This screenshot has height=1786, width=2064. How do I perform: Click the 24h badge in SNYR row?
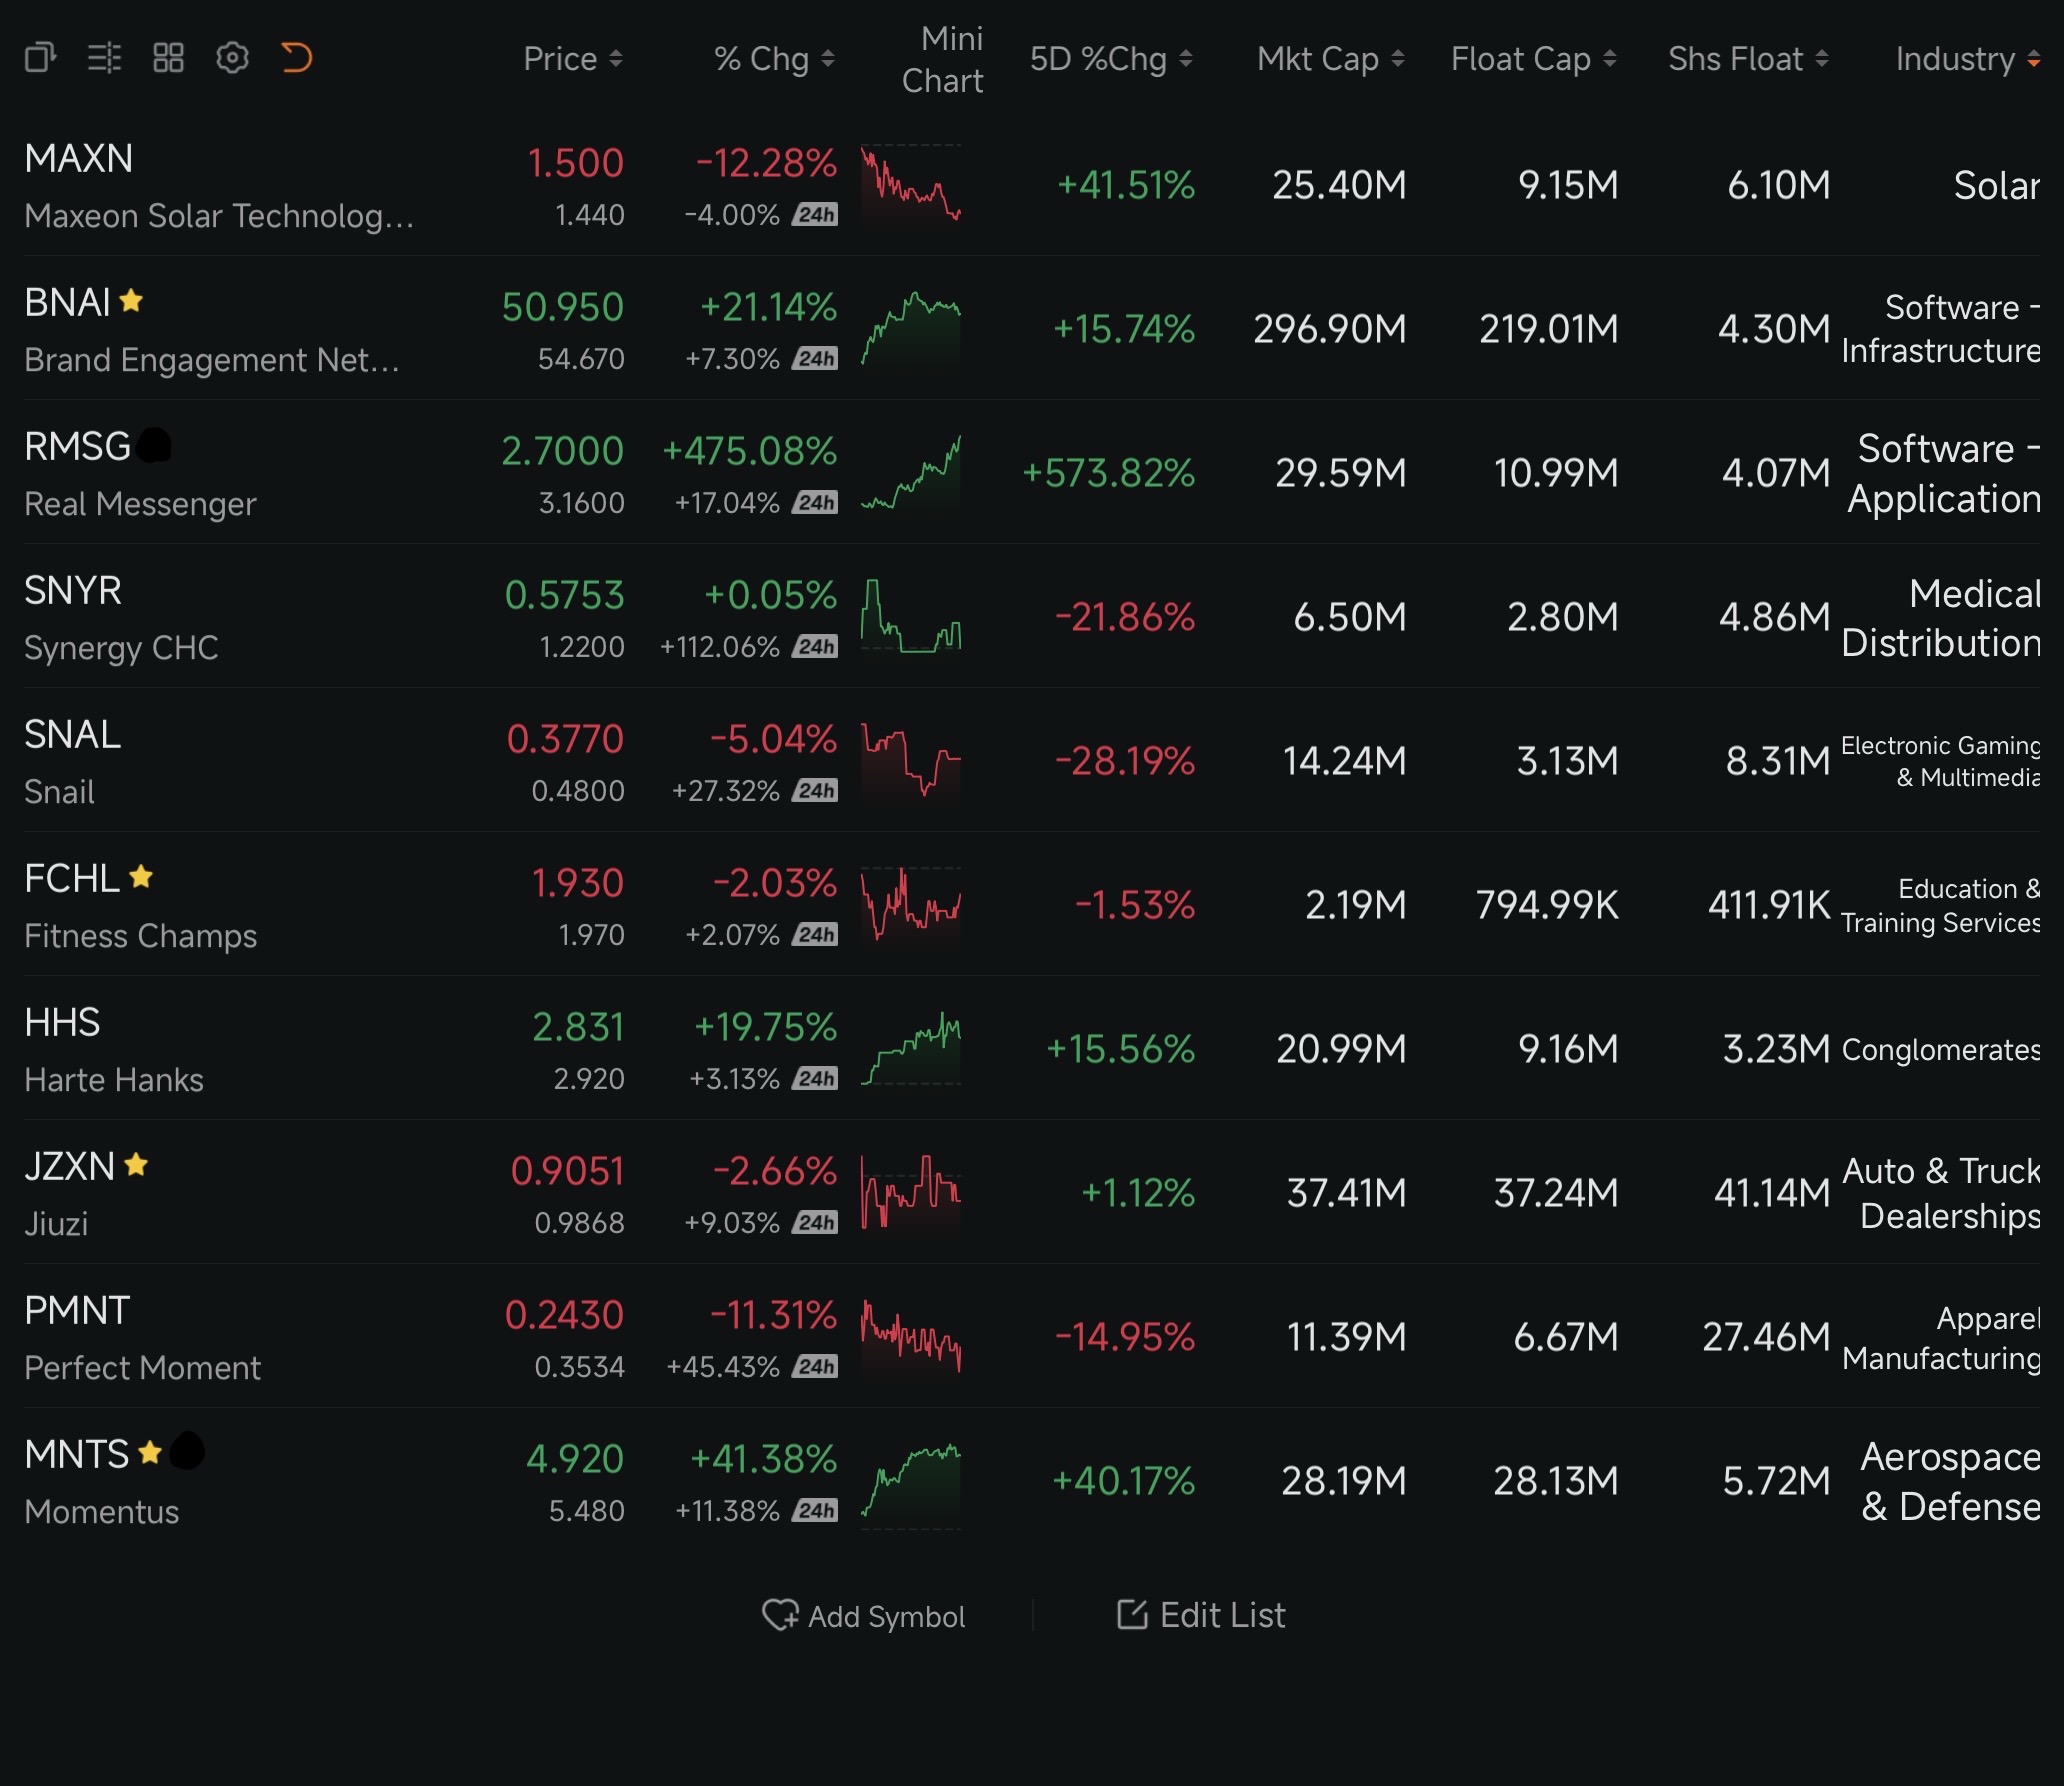point(815,647)
